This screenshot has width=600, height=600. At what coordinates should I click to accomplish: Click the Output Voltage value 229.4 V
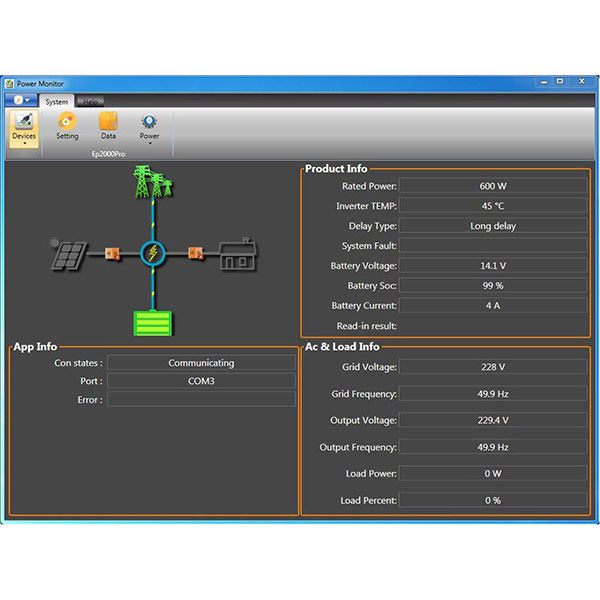coord(493,420)
